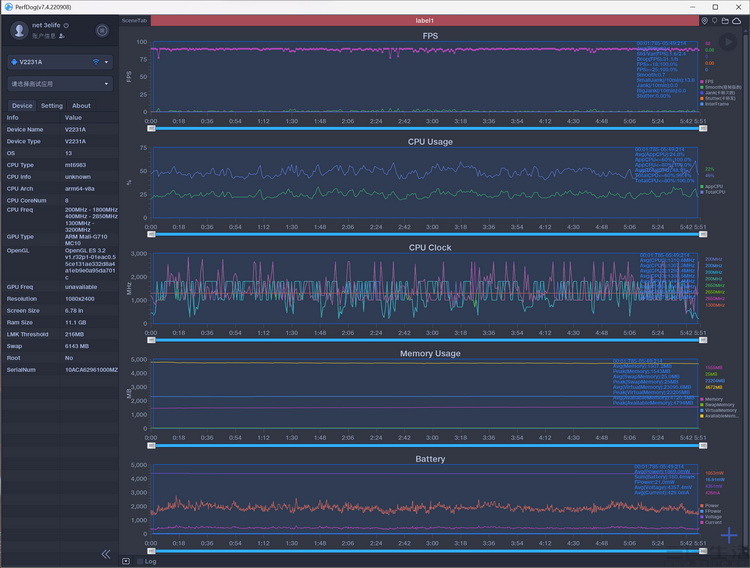Toggle Jank series in FPS legend
Screen dimensions: 750x568
718,93
